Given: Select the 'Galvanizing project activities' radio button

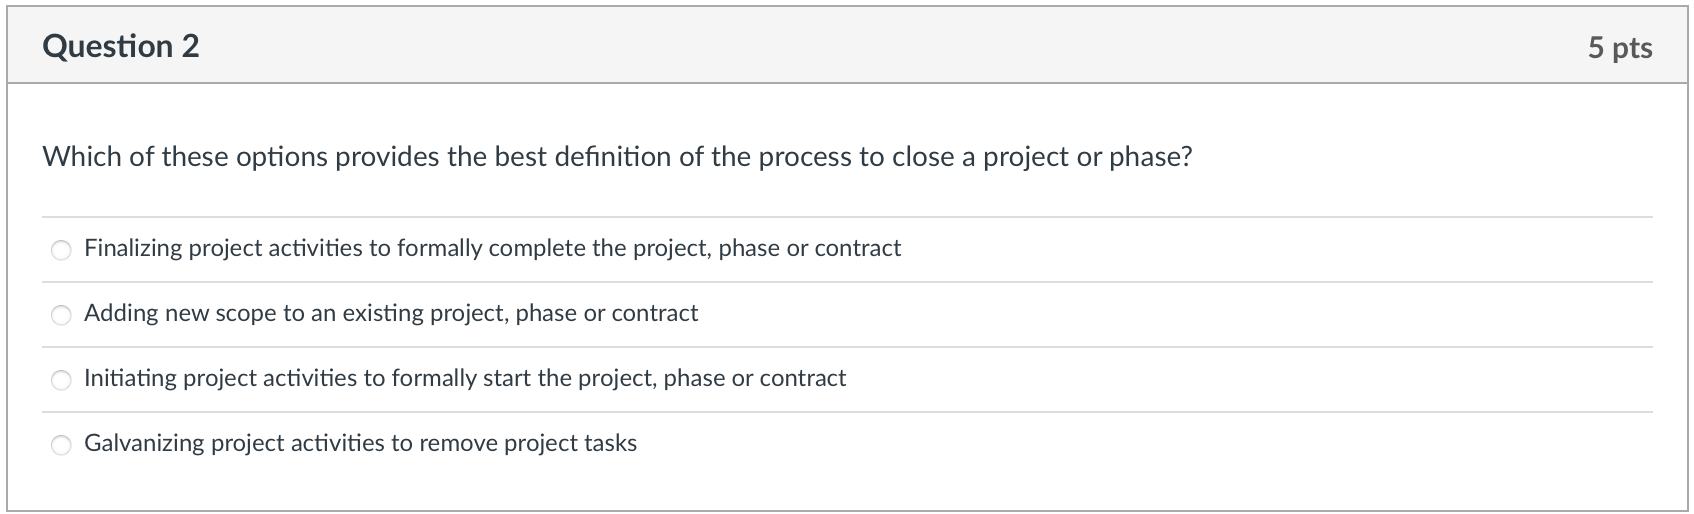Looking at the screenshot, I should tap(62, 445).
